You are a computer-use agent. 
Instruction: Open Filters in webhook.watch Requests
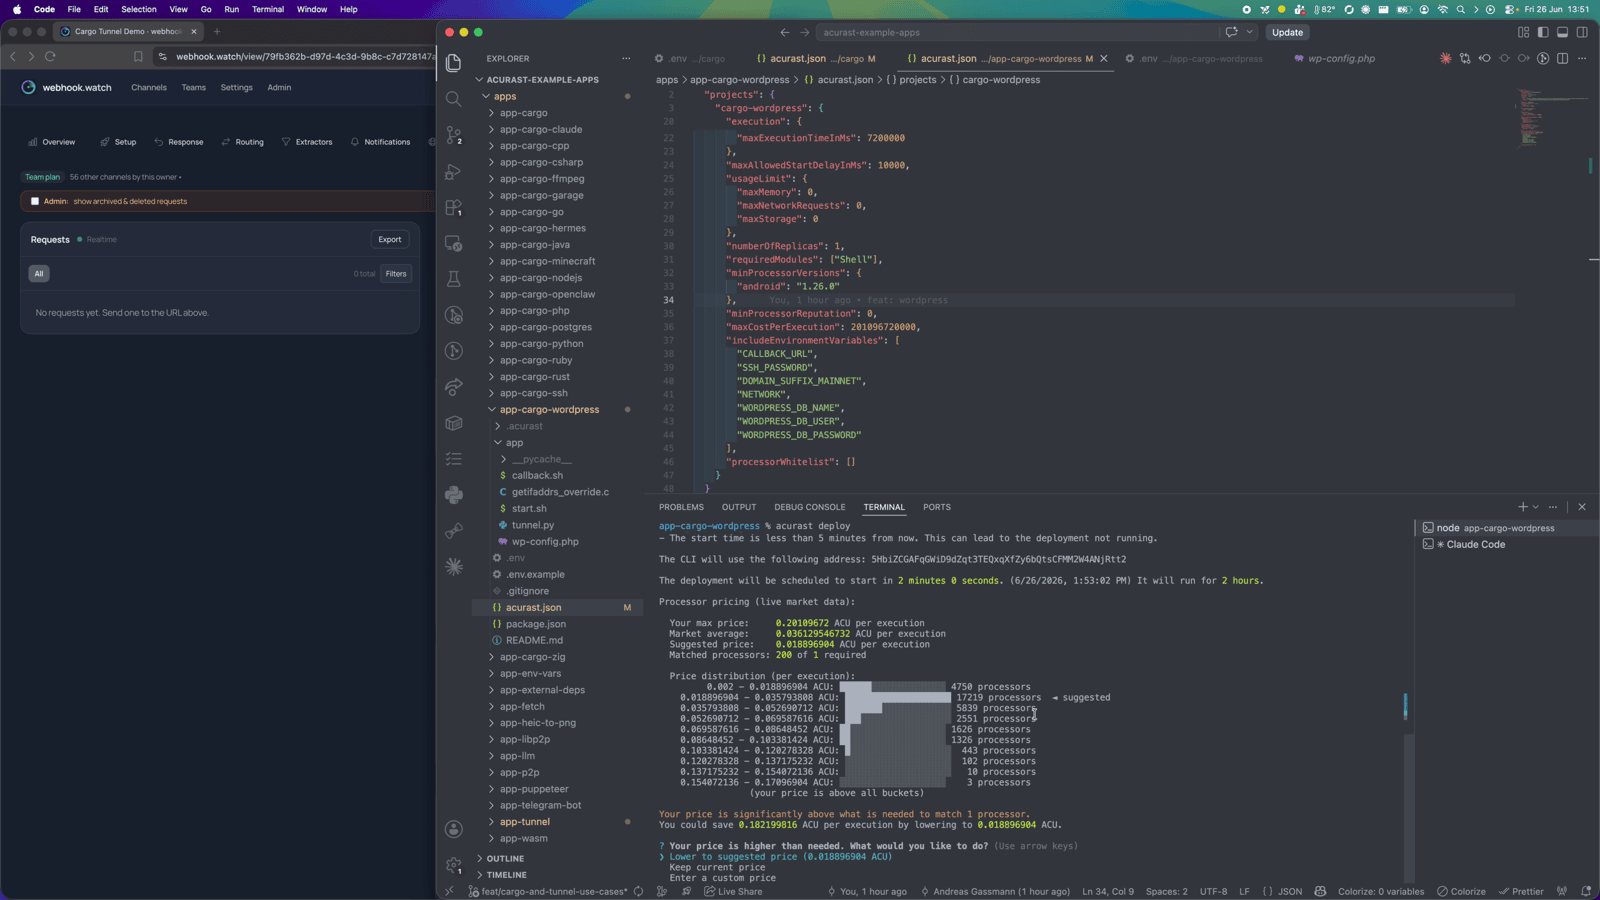(x=396, y=273)
